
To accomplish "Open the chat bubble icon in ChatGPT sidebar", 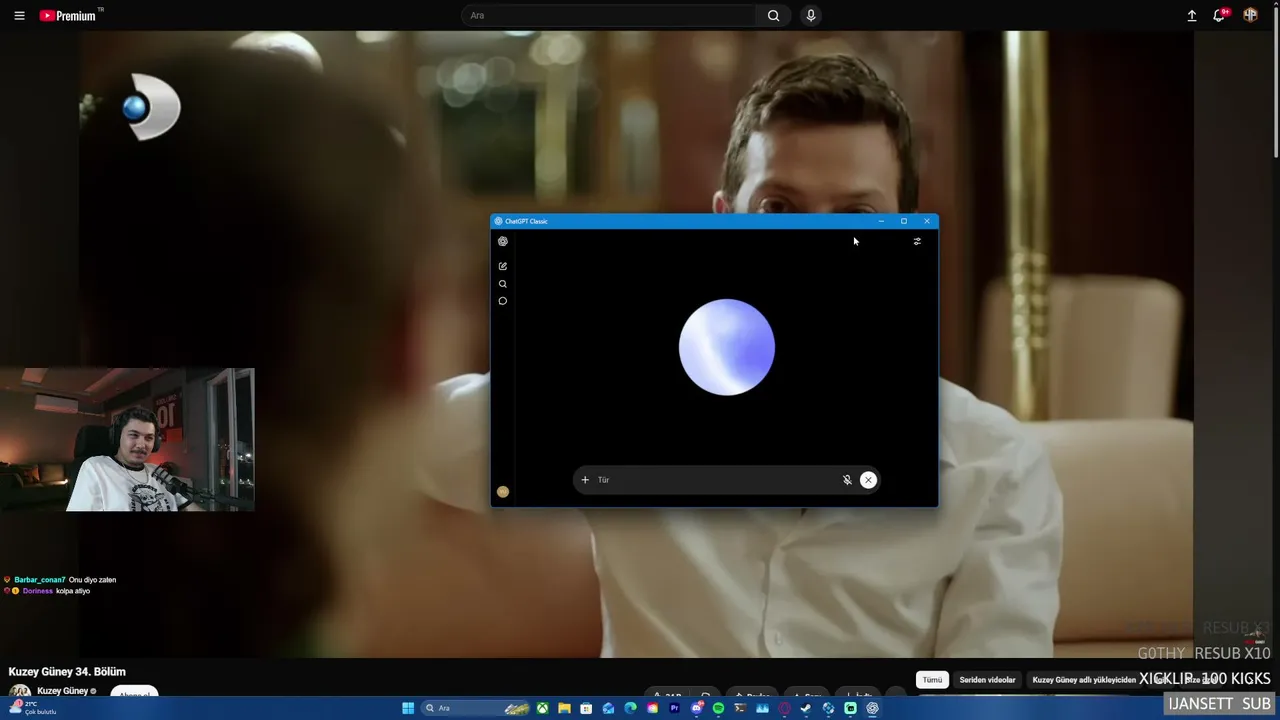I will pos(503,301).
